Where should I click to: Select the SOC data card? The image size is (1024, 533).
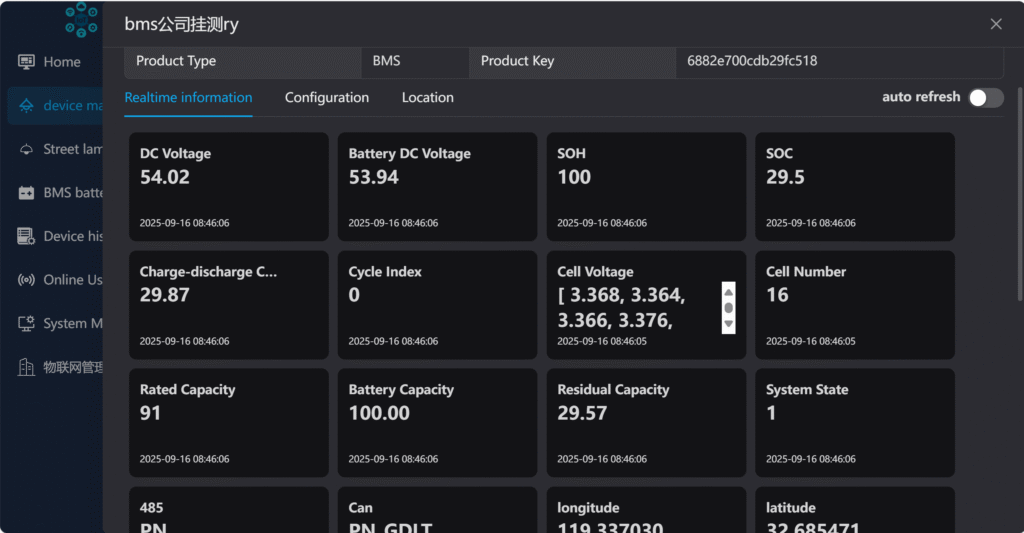pyautogui.click(x=854, y=187)
